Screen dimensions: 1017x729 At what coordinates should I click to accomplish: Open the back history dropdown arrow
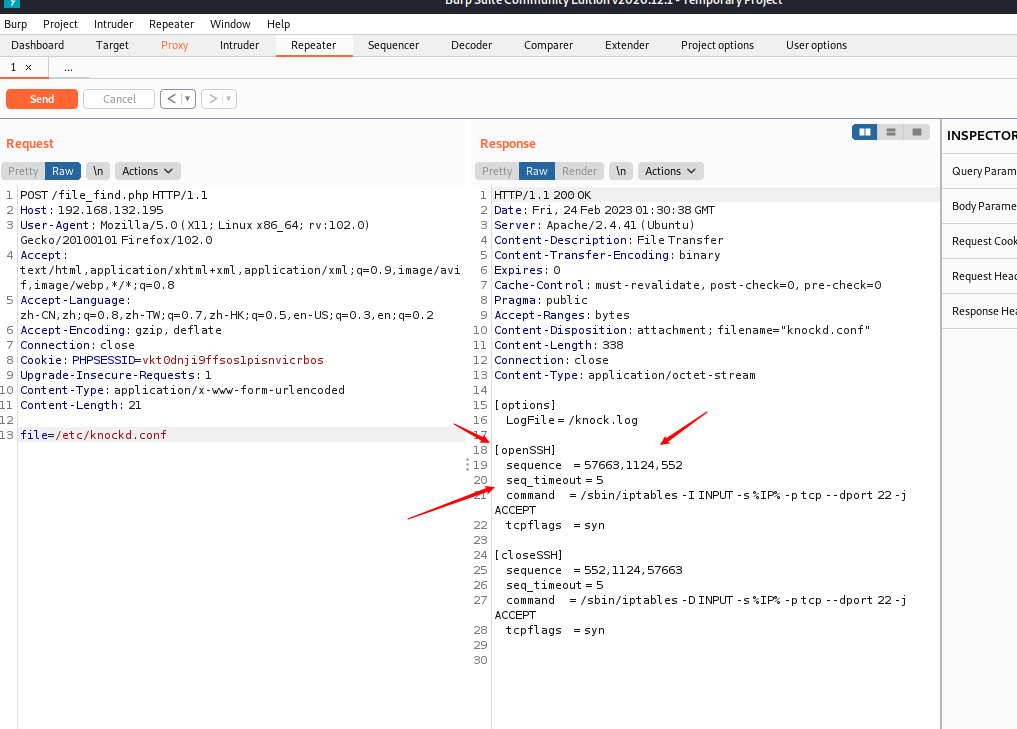pyautogui.click(x=187, y=99)
